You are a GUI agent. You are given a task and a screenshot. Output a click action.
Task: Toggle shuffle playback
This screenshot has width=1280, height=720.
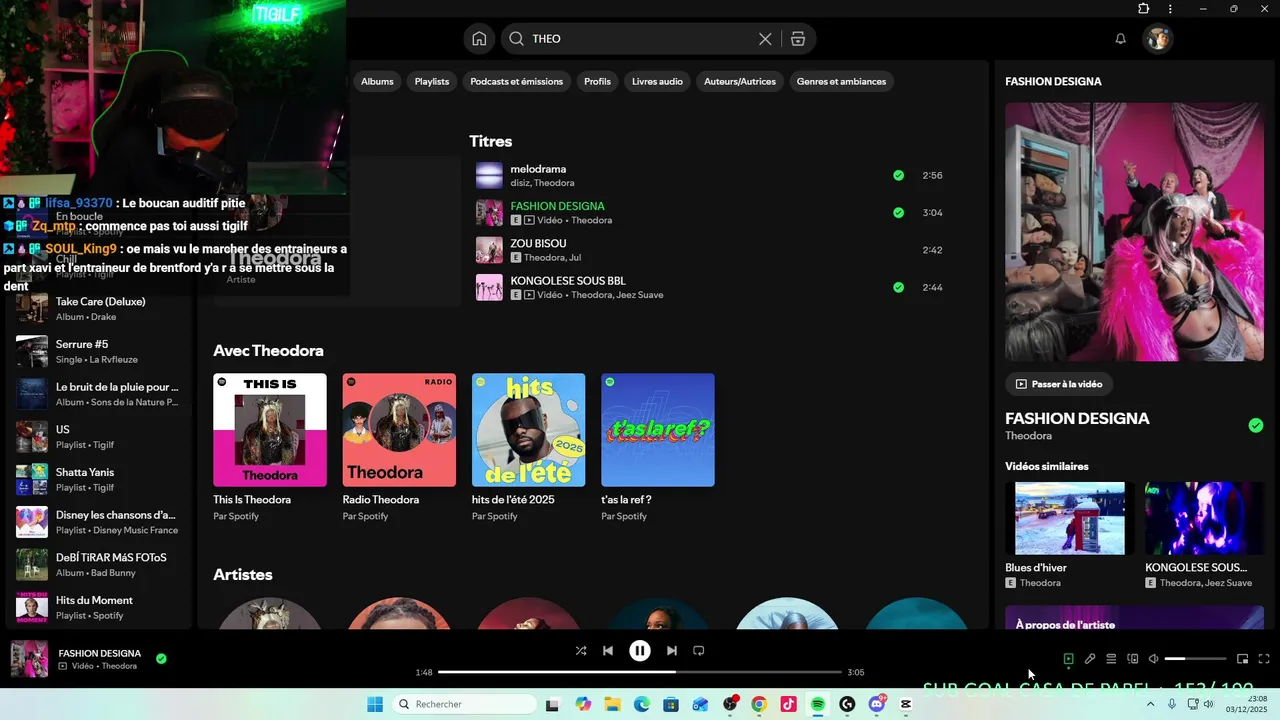pyautogui.click(x=581, y=650)
